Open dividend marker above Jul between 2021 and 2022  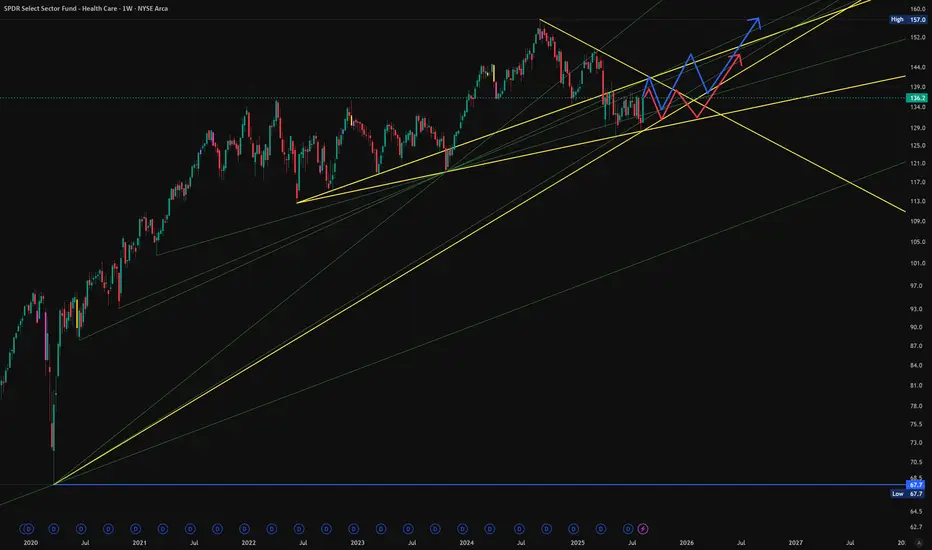click(x=190, y=529)
